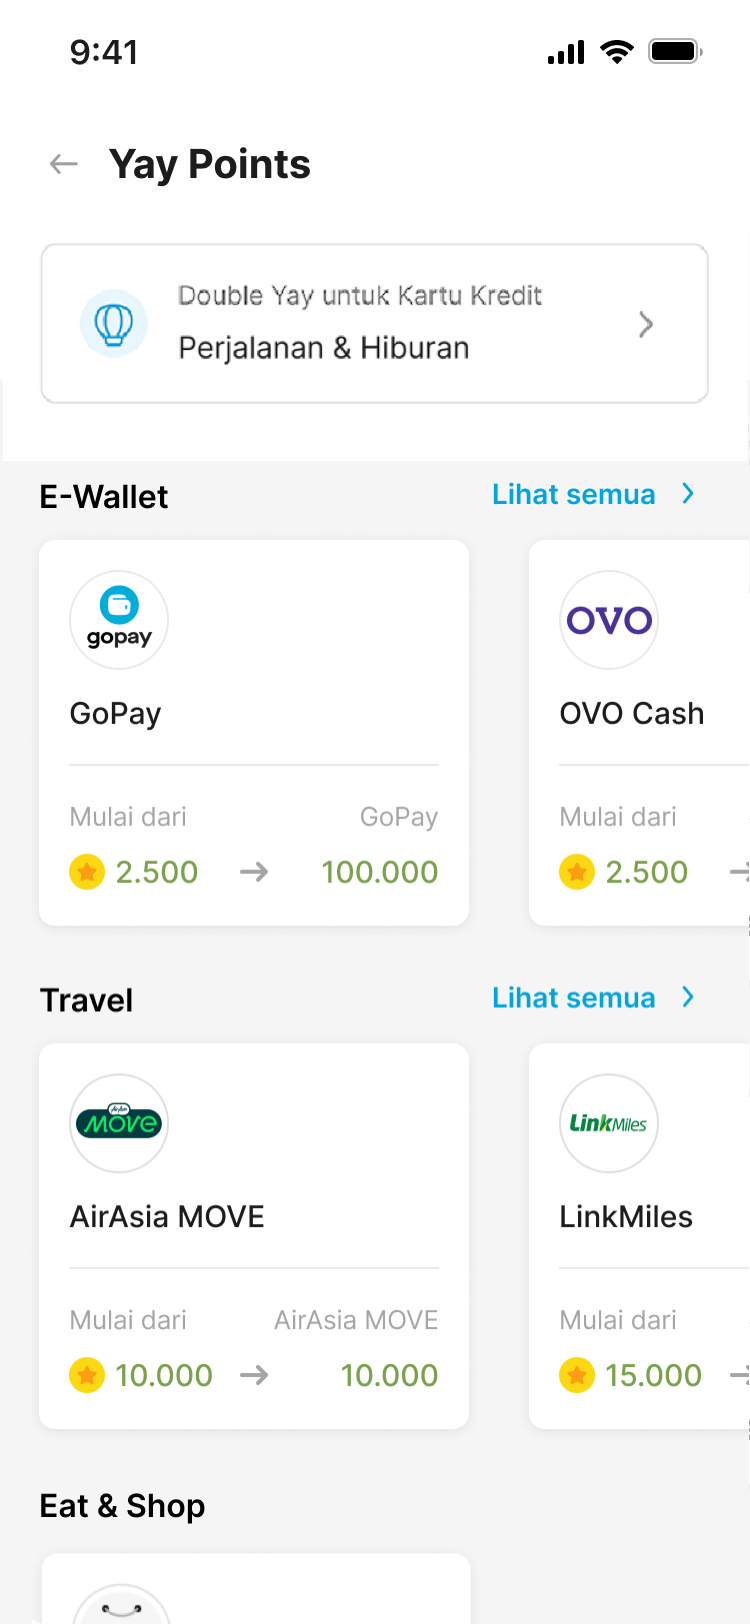Tap the gold star coin next to 2.500 in GoPay card
Screen dimensions: 750x1624
coord(87,872)
